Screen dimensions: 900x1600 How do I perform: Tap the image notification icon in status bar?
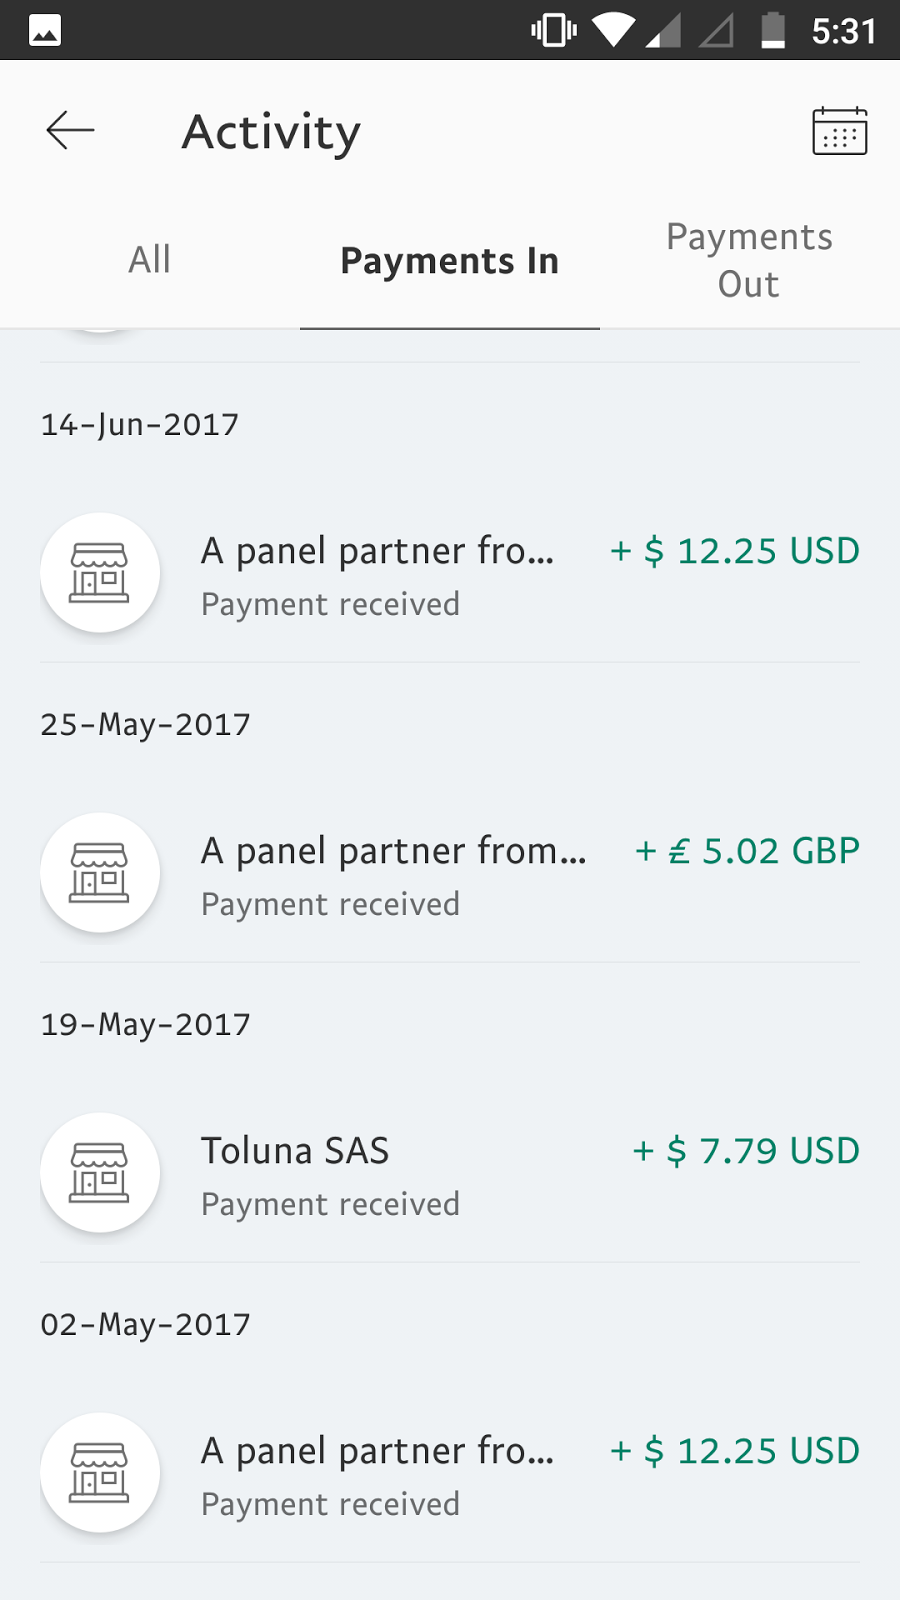tap(45, 31)
